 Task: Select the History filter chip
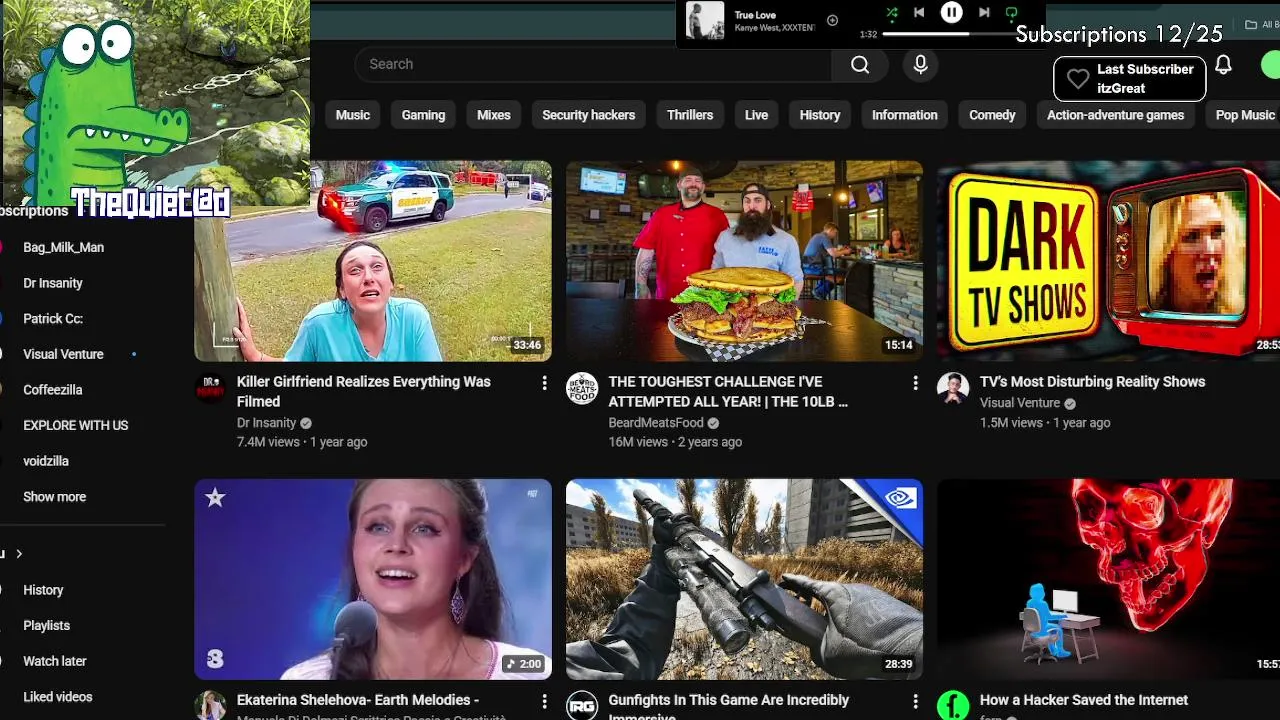[820, 115]
